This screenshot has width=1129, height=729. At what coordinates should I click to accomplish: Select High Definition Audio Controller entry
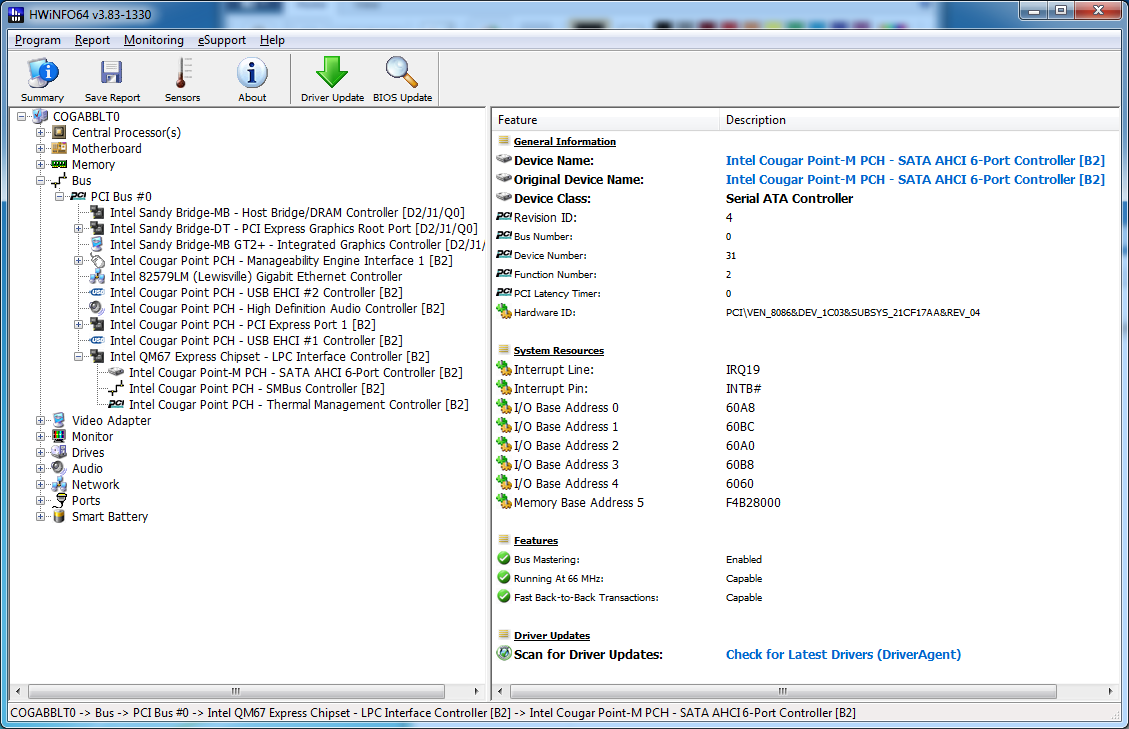pos(276,308)
